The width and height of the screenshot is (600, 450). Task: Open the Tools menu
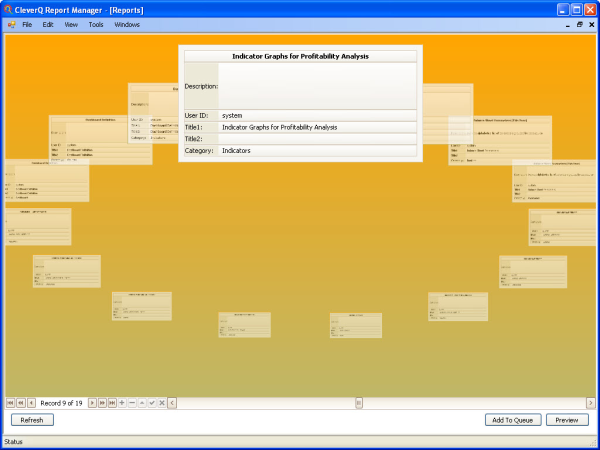pyautogui.click(x=95, y=23)
